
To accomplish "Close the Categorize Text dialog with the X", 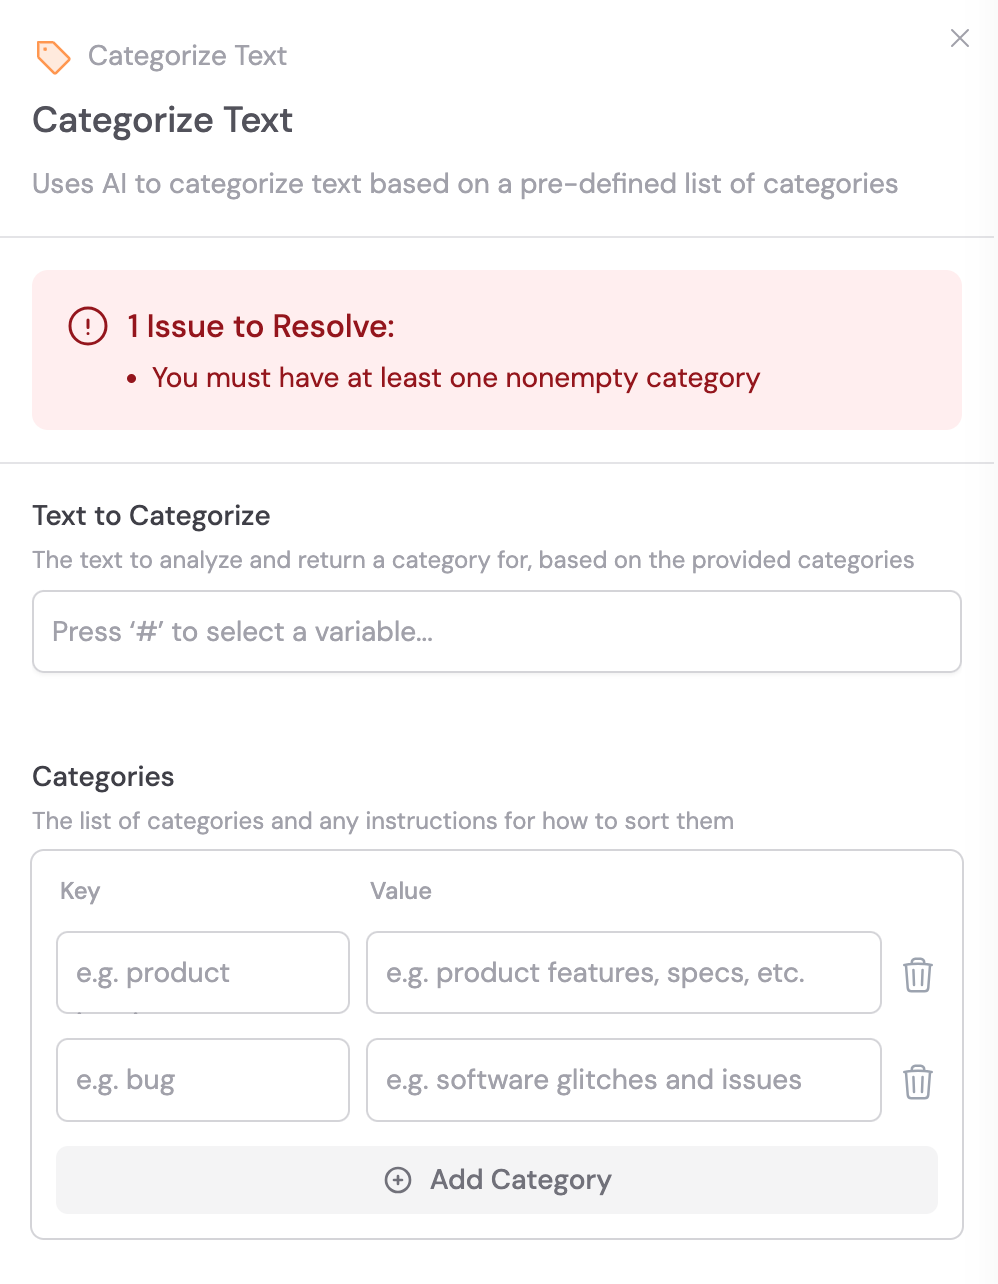I will (x=959, y=38).
